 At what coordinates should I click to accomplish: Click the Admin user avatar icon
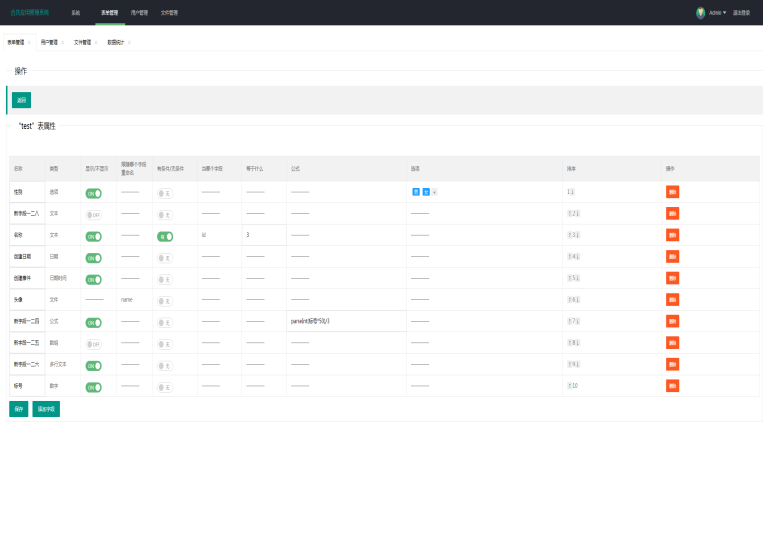point(700,13)
